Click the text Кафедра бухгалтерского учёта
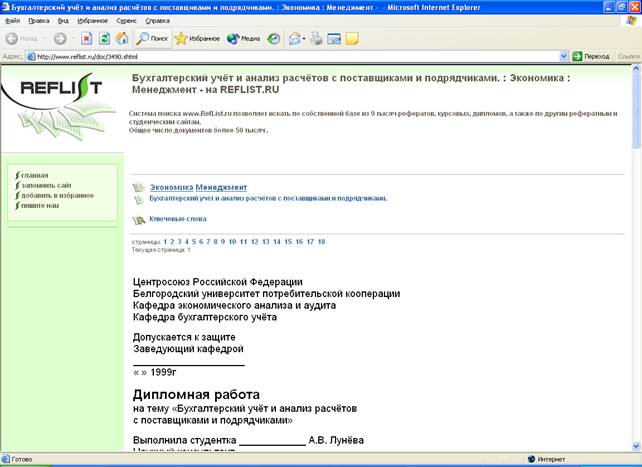Image resolution: width=642 pixels, height=467 pixels. [205, 317]
